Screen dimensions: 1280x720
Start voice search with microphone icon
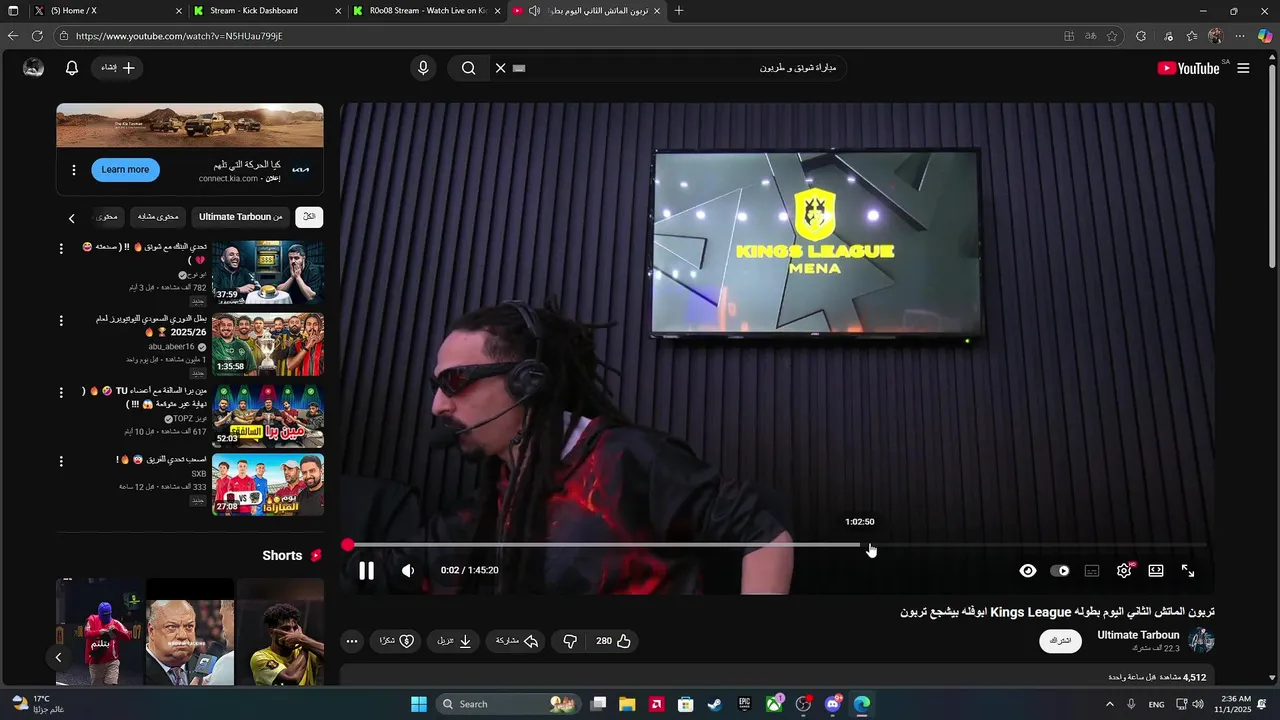click(x=423, y=68)
